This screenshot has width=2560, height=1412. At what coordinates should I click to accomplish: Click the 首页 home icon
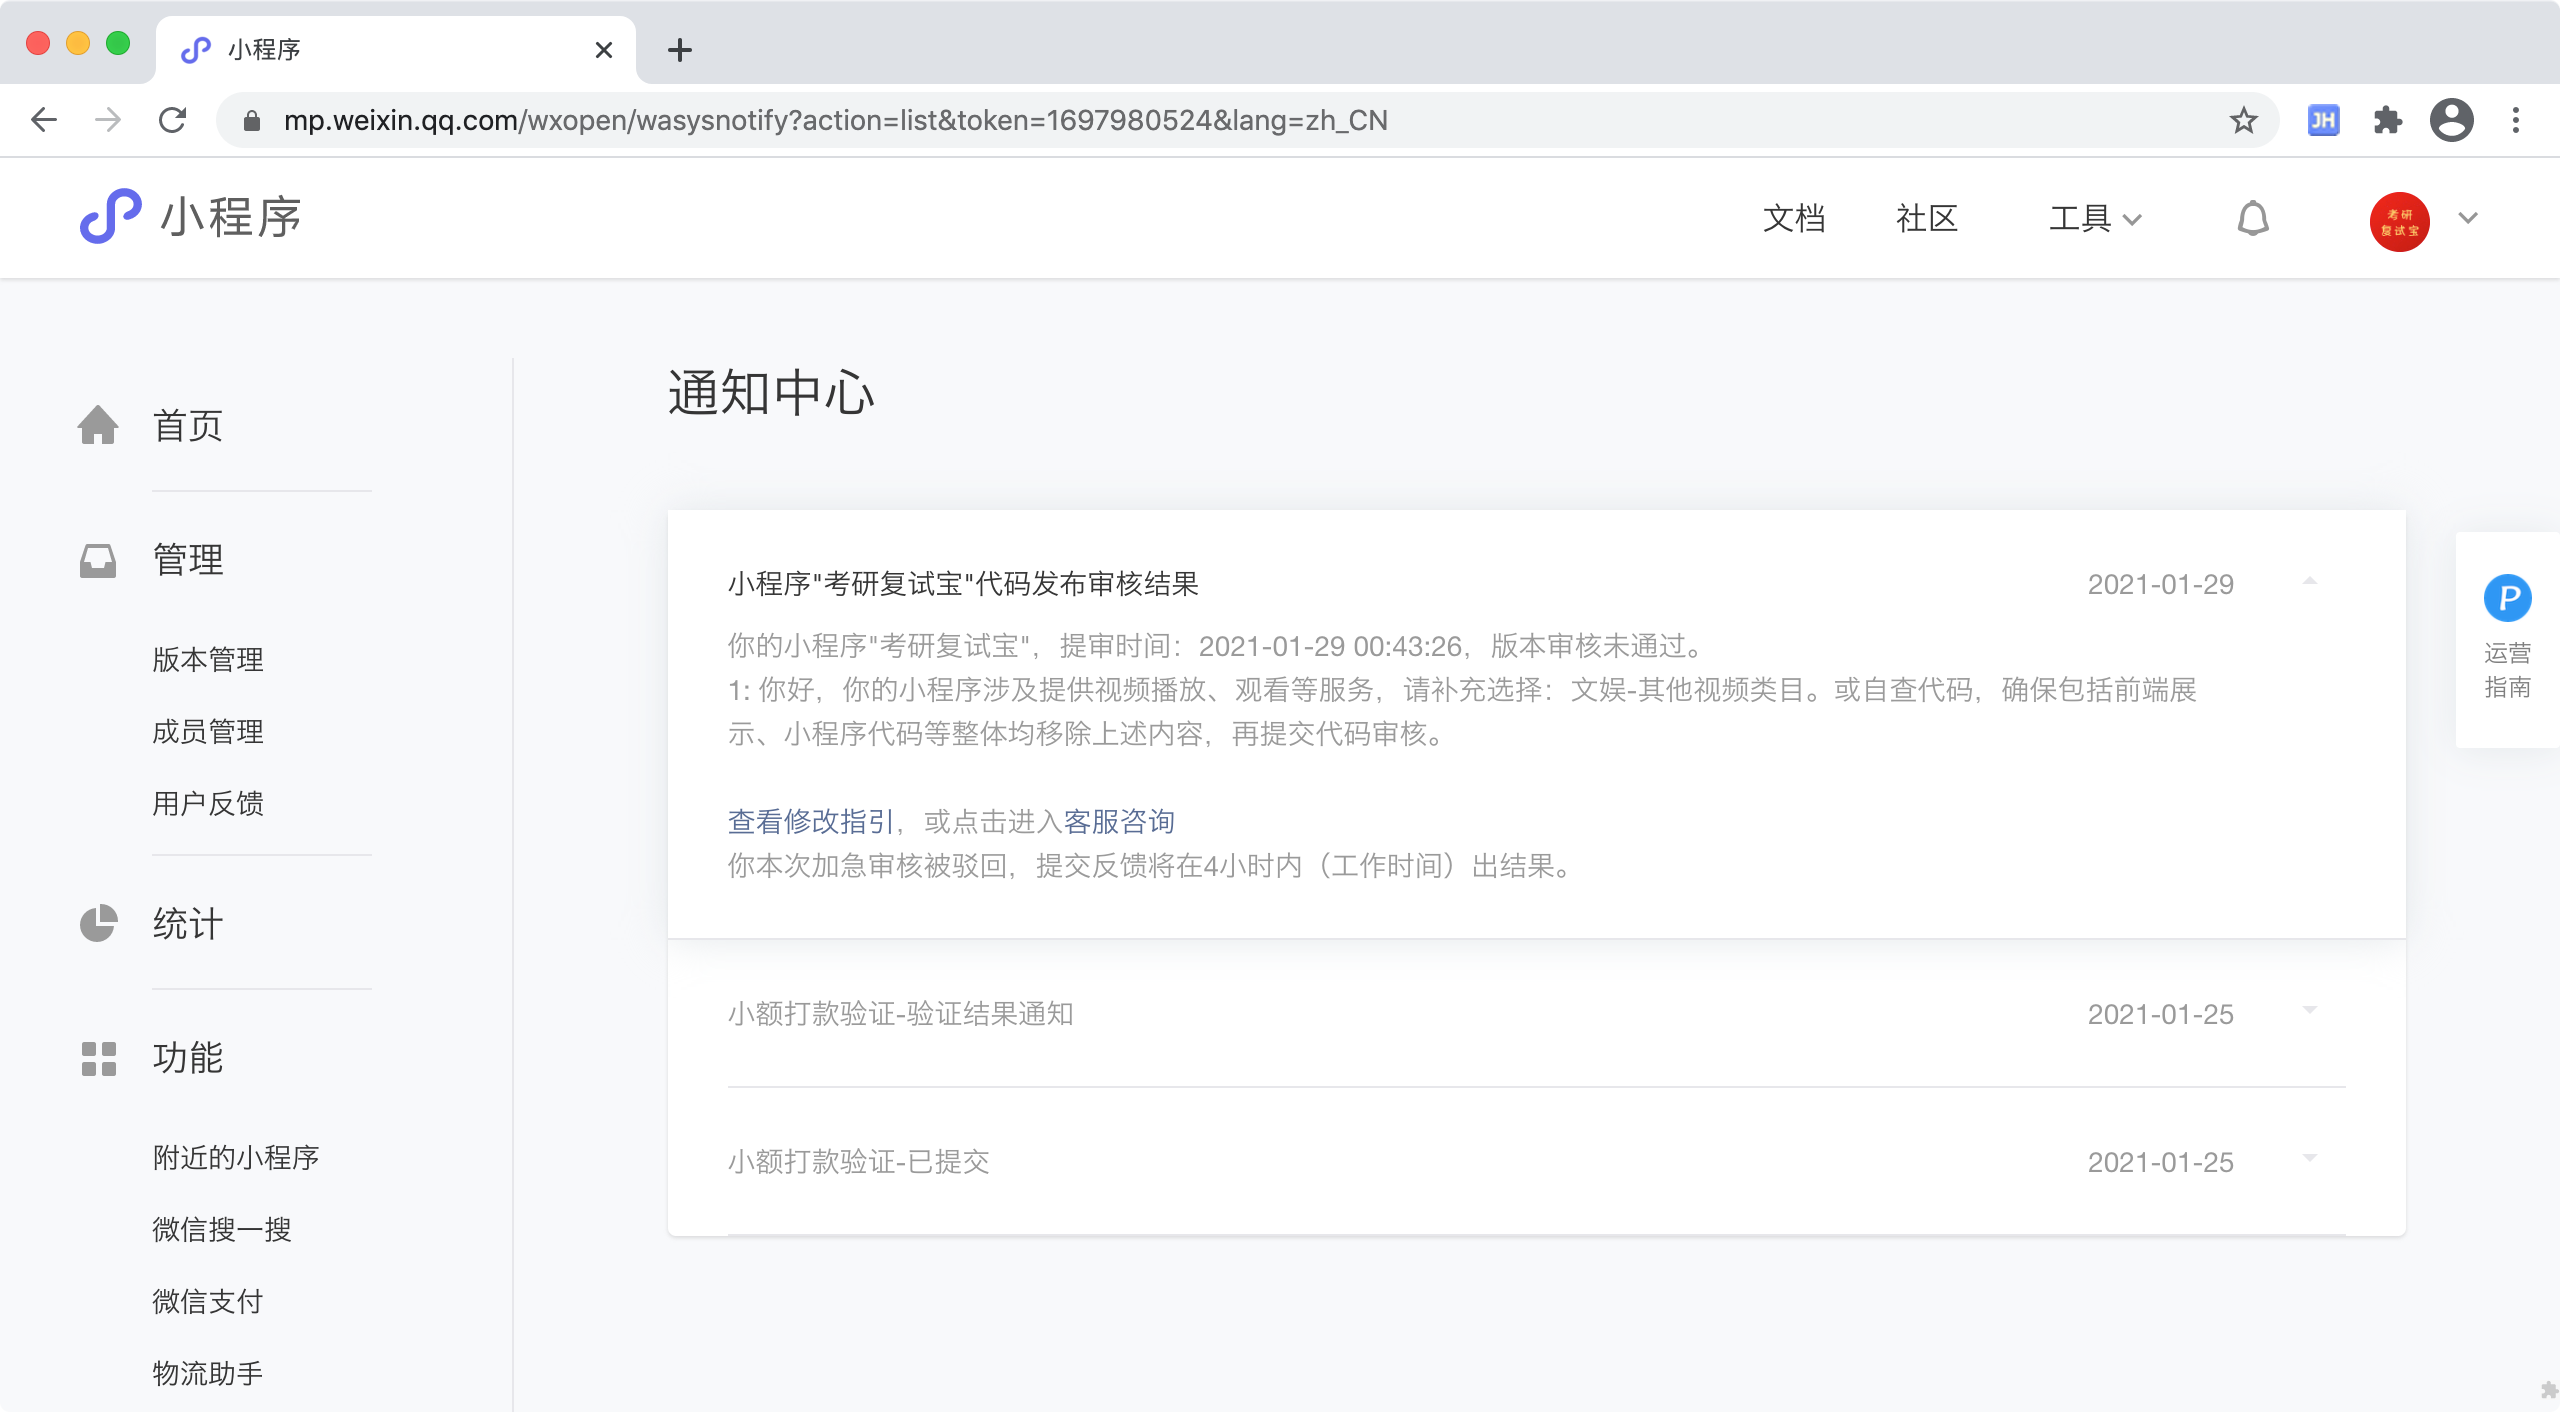click(98, 425)
